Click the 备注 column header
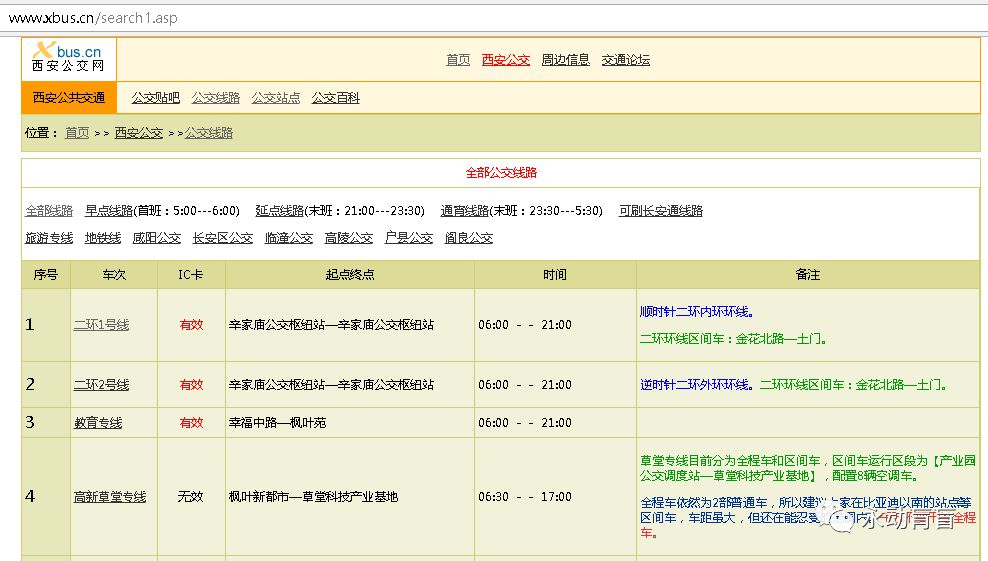Image resolution: width=988 pixels, height=561 pixels. 808,275
